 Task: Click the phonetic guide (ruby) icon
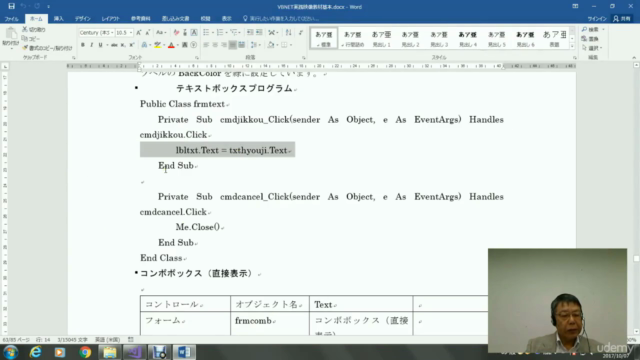click(185, 33)
